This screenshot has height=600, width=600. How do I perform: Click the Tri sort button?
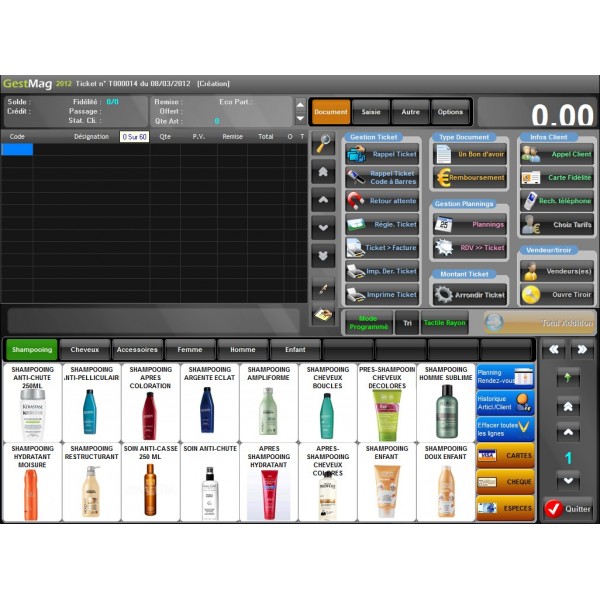click(x=407, y=323)
